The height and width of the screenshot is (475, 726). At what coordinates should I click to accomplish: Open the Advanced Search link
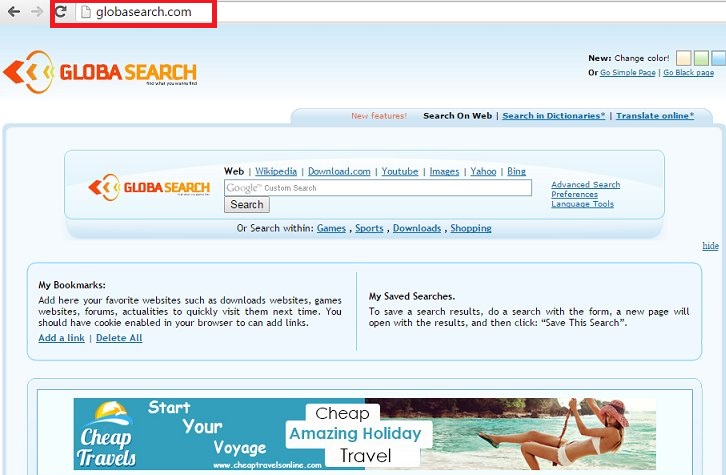585,185
